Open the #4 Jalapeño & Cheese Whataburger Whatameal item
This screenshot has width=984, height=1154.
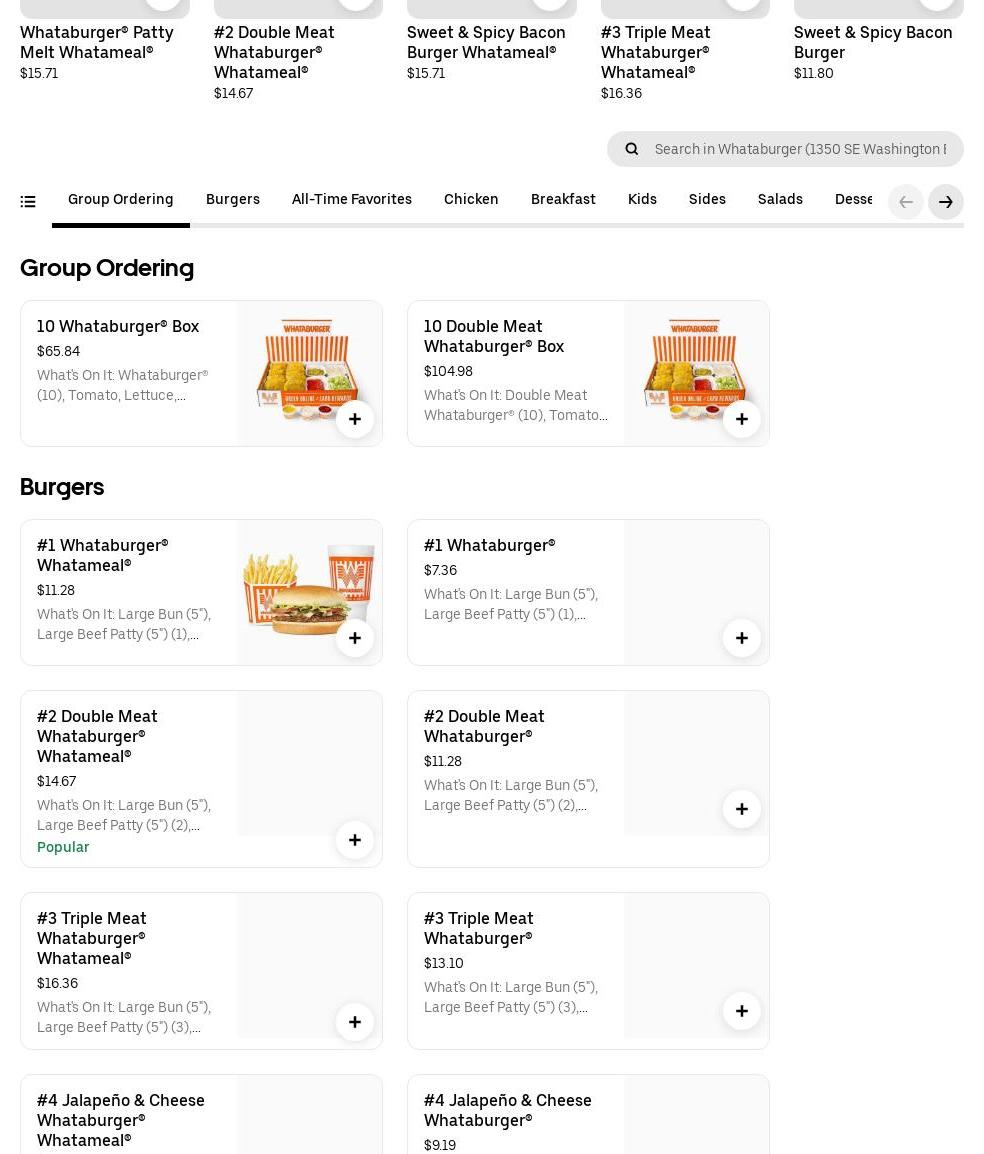pyautogui.click(x=121, y=1119)
